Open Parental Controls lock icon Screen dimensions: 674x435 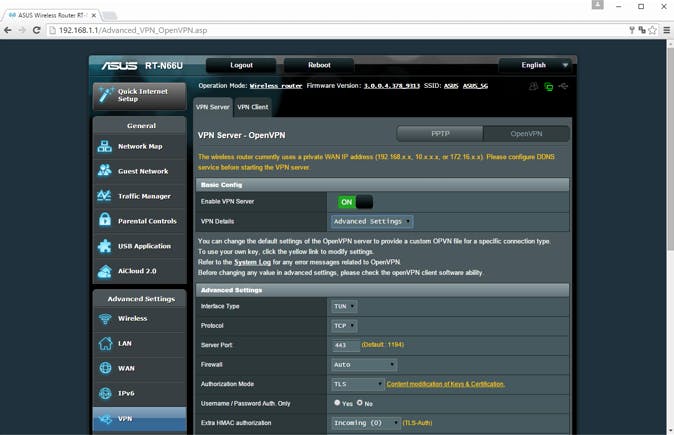[x=104, y=220]
